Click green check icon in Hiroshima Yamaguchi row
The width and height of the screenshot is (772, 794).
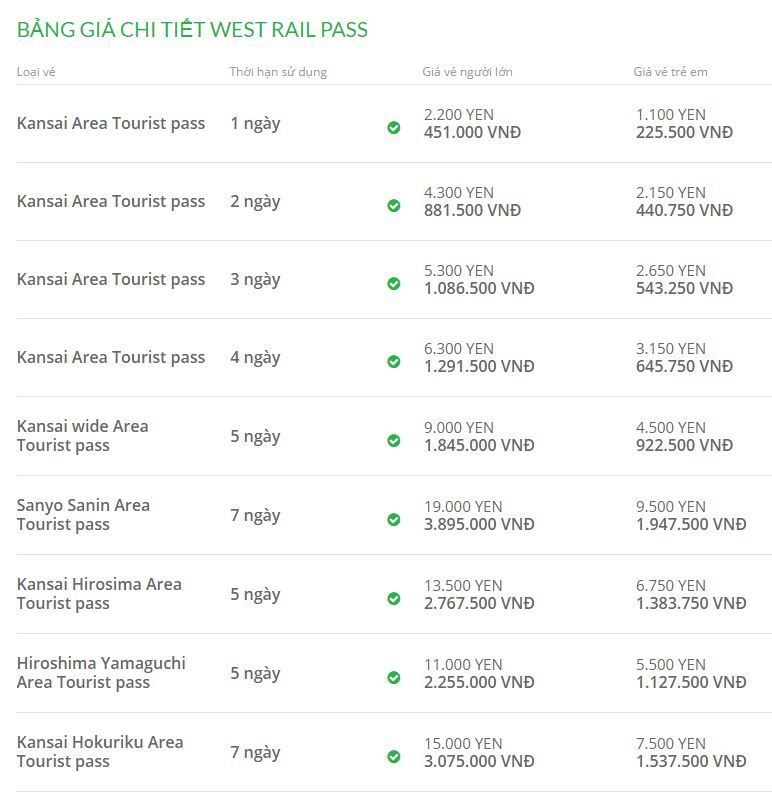pos(394,678)
